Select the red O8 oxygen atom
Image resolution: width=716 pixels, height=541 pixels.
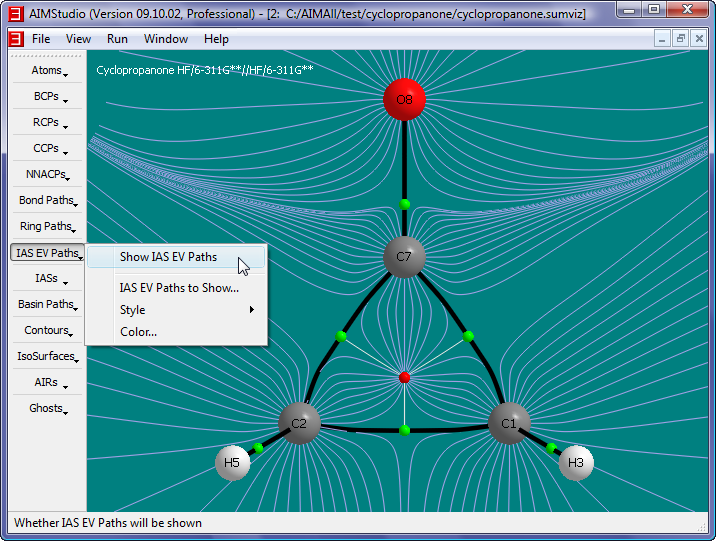click(x=404, y=100)
